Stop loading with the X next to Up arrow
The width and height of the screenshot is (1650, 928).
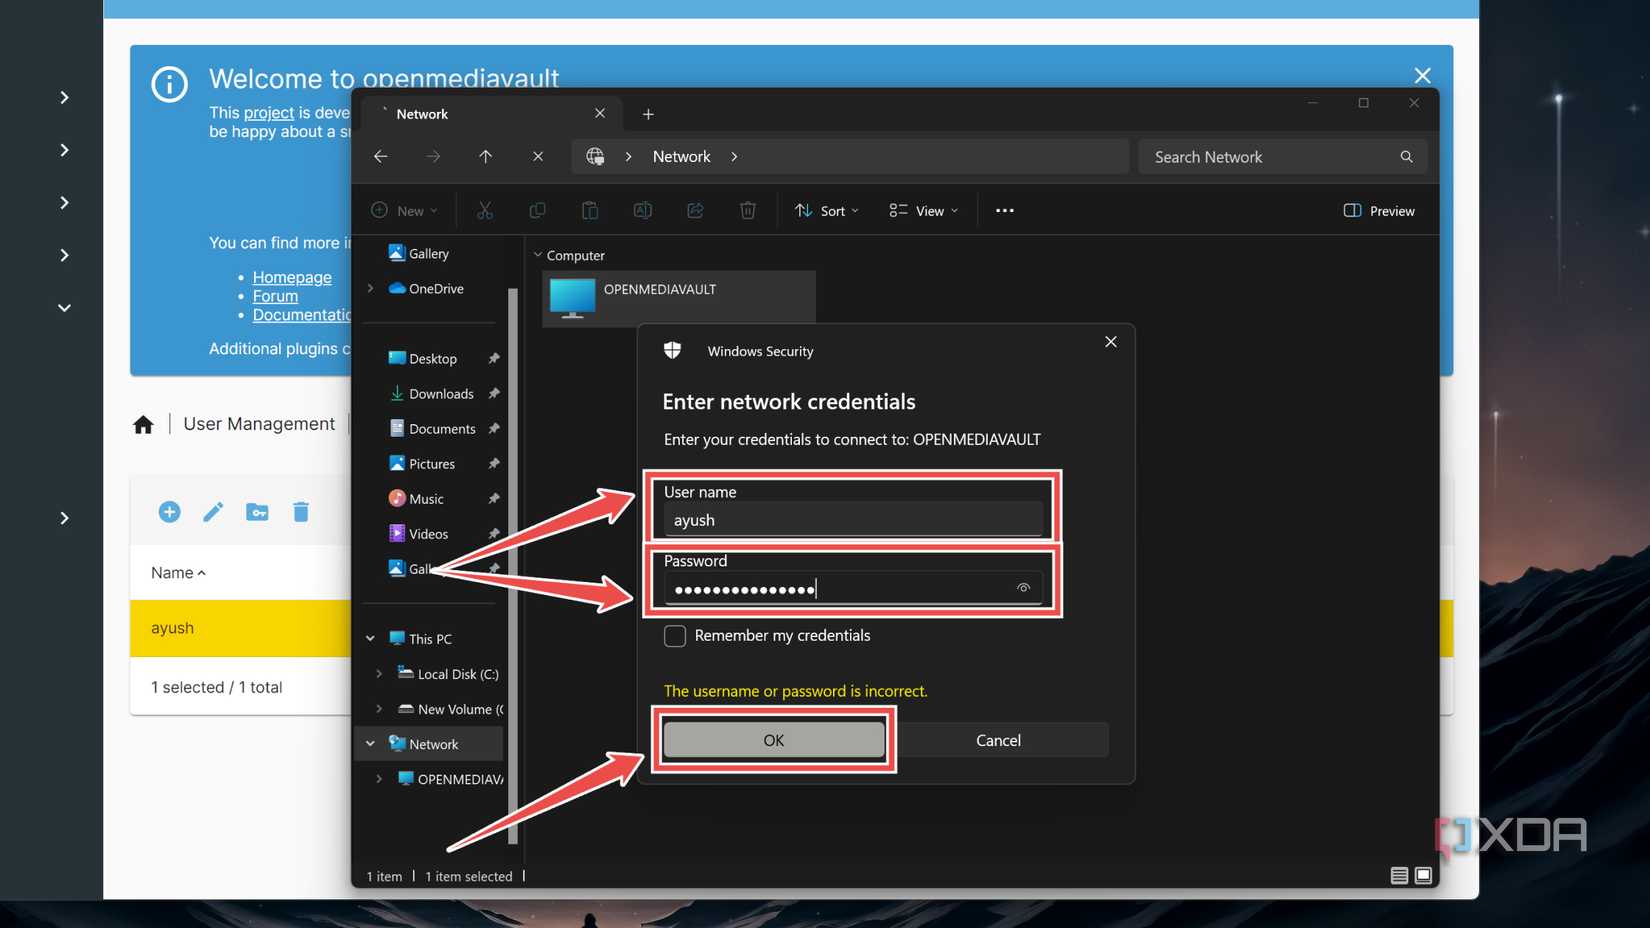tap(538, 156)
